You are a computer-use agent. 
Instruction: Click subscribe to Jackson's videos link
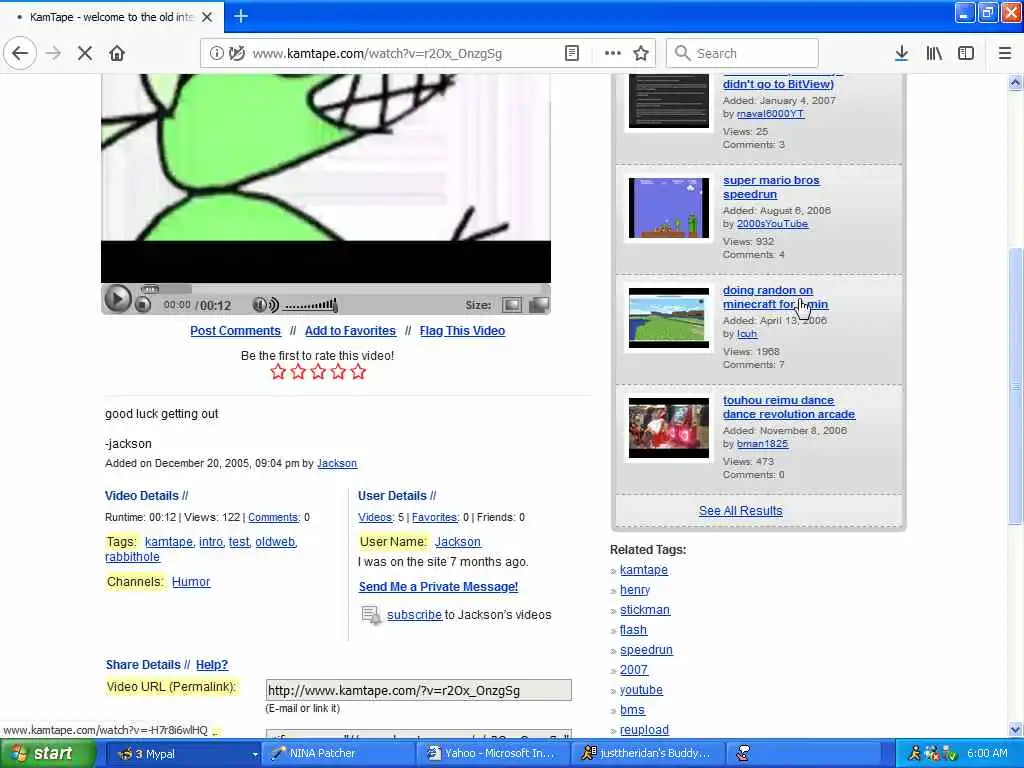[414, 615]
